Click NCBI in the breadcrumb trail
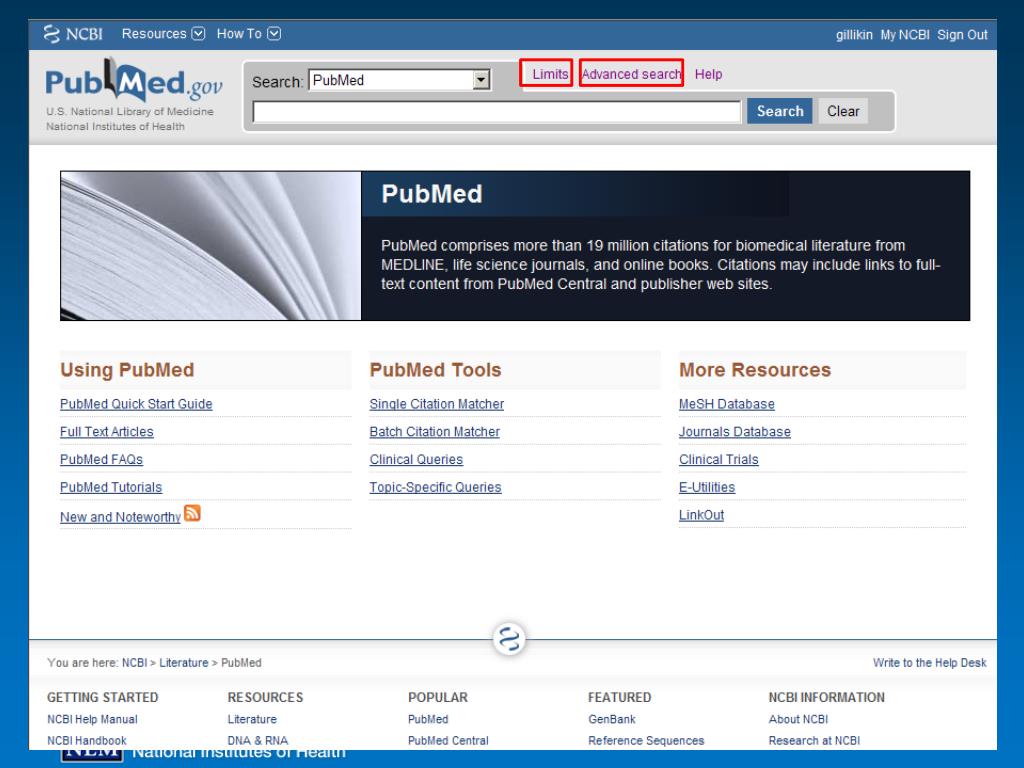 [135, 663]
